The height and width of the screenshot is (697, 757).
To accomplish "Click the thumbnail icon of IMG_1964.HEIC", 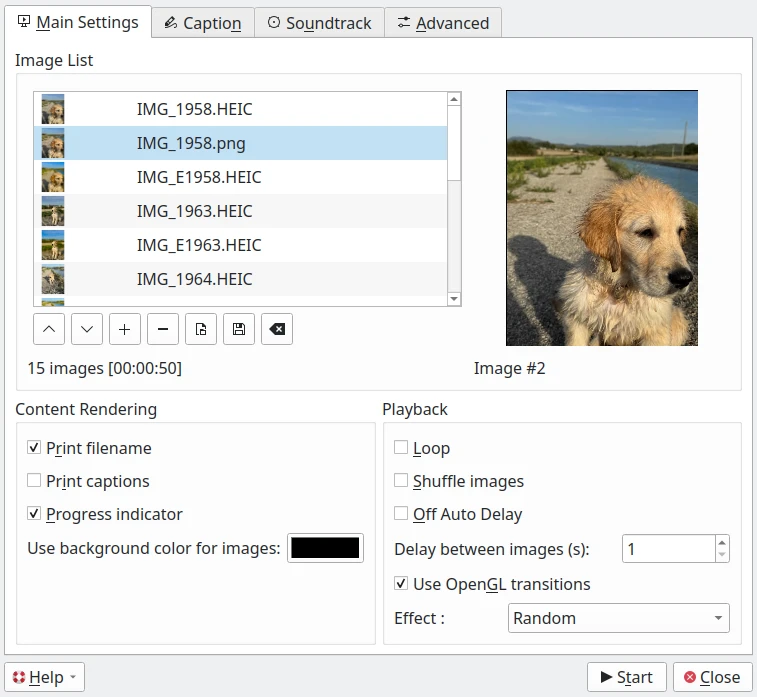I will pyautogui.click(x=53, y=279).
